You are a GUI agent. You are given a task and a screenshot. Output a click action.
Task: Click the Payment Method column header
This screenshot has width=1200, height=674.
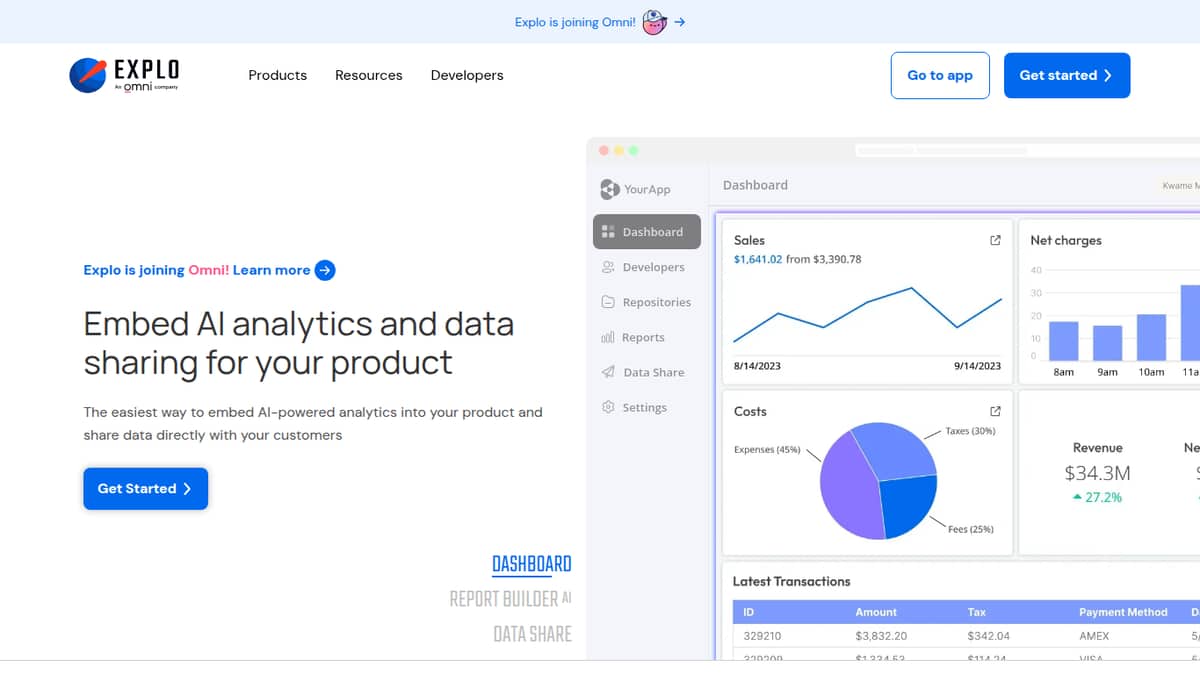[x=1123, y=612]
